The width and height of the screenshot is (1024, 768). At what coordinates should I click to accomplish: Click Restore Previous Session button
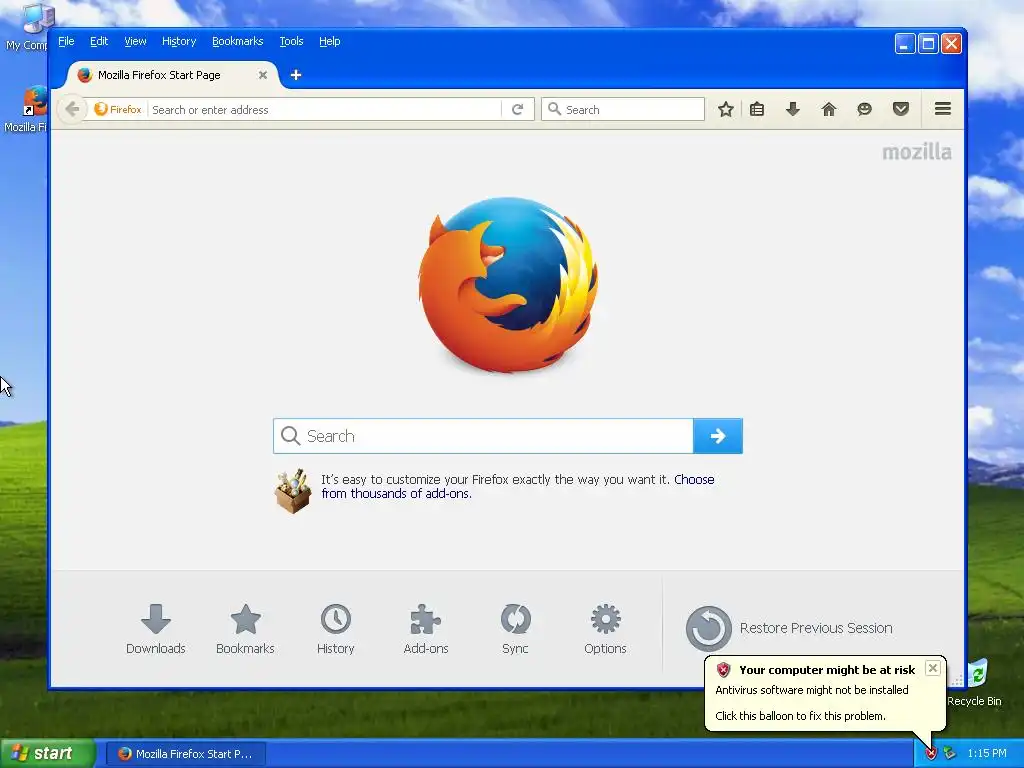pos(790,628)
